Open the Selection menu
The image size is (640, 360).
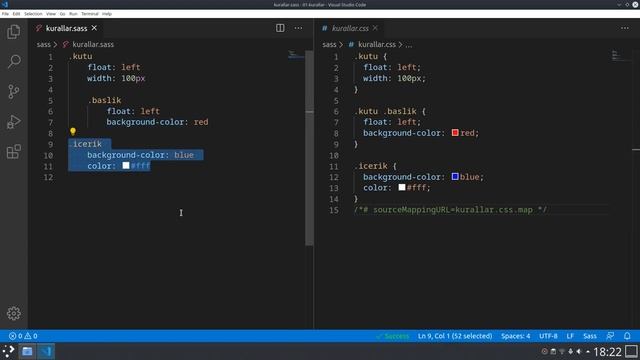[33, 14]
